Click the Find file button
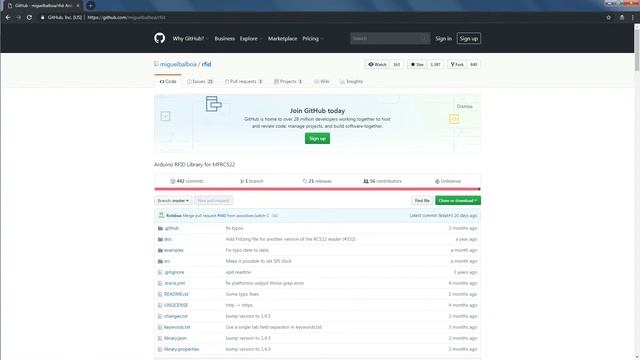Viewport: 640px width, 360px height. click(422, 200)
